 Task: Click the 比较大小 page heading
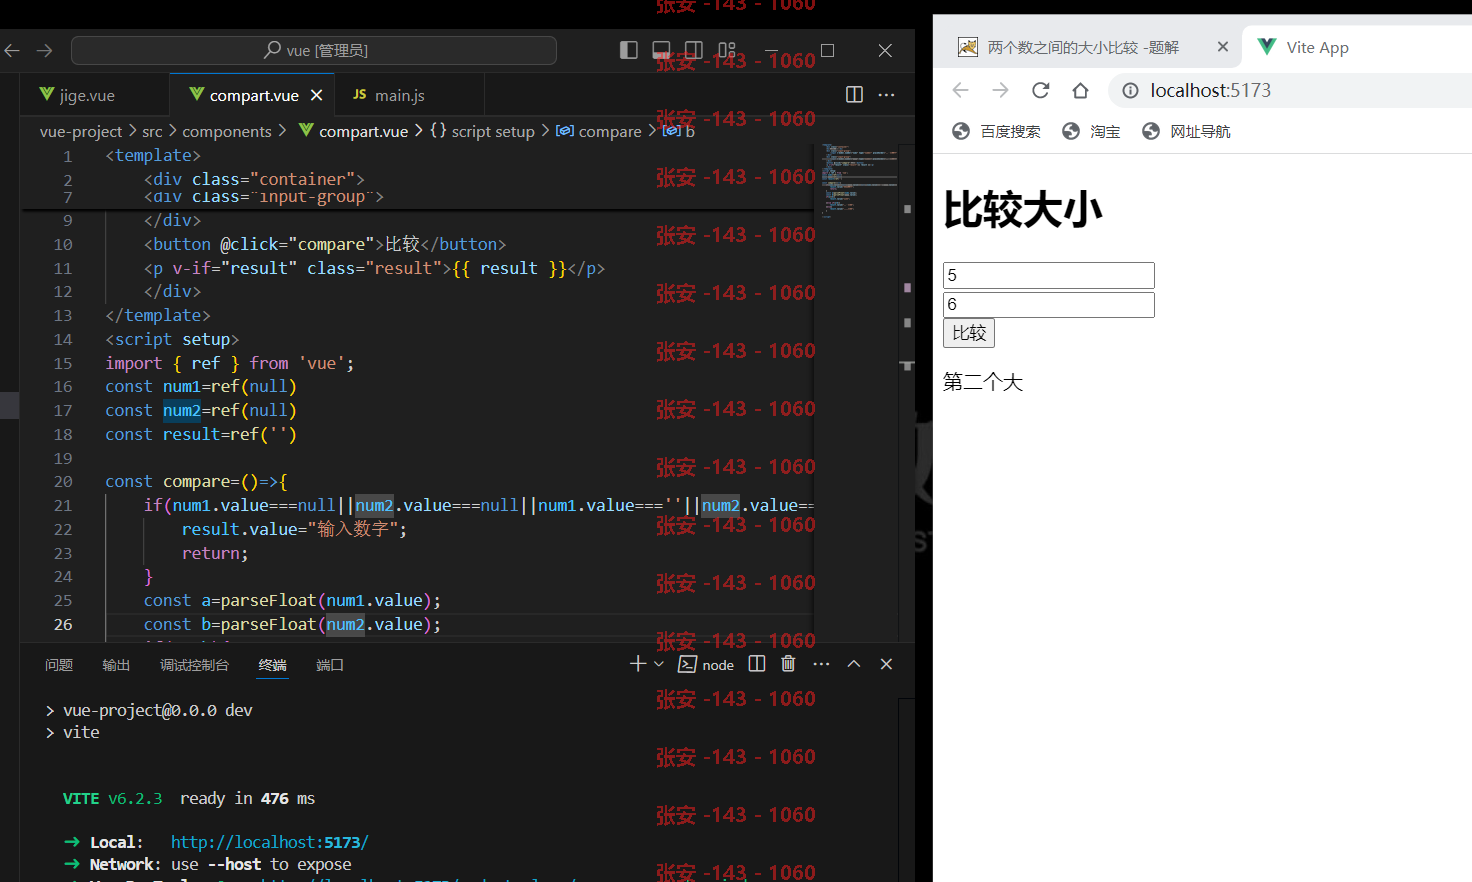tap(1023, 210)
